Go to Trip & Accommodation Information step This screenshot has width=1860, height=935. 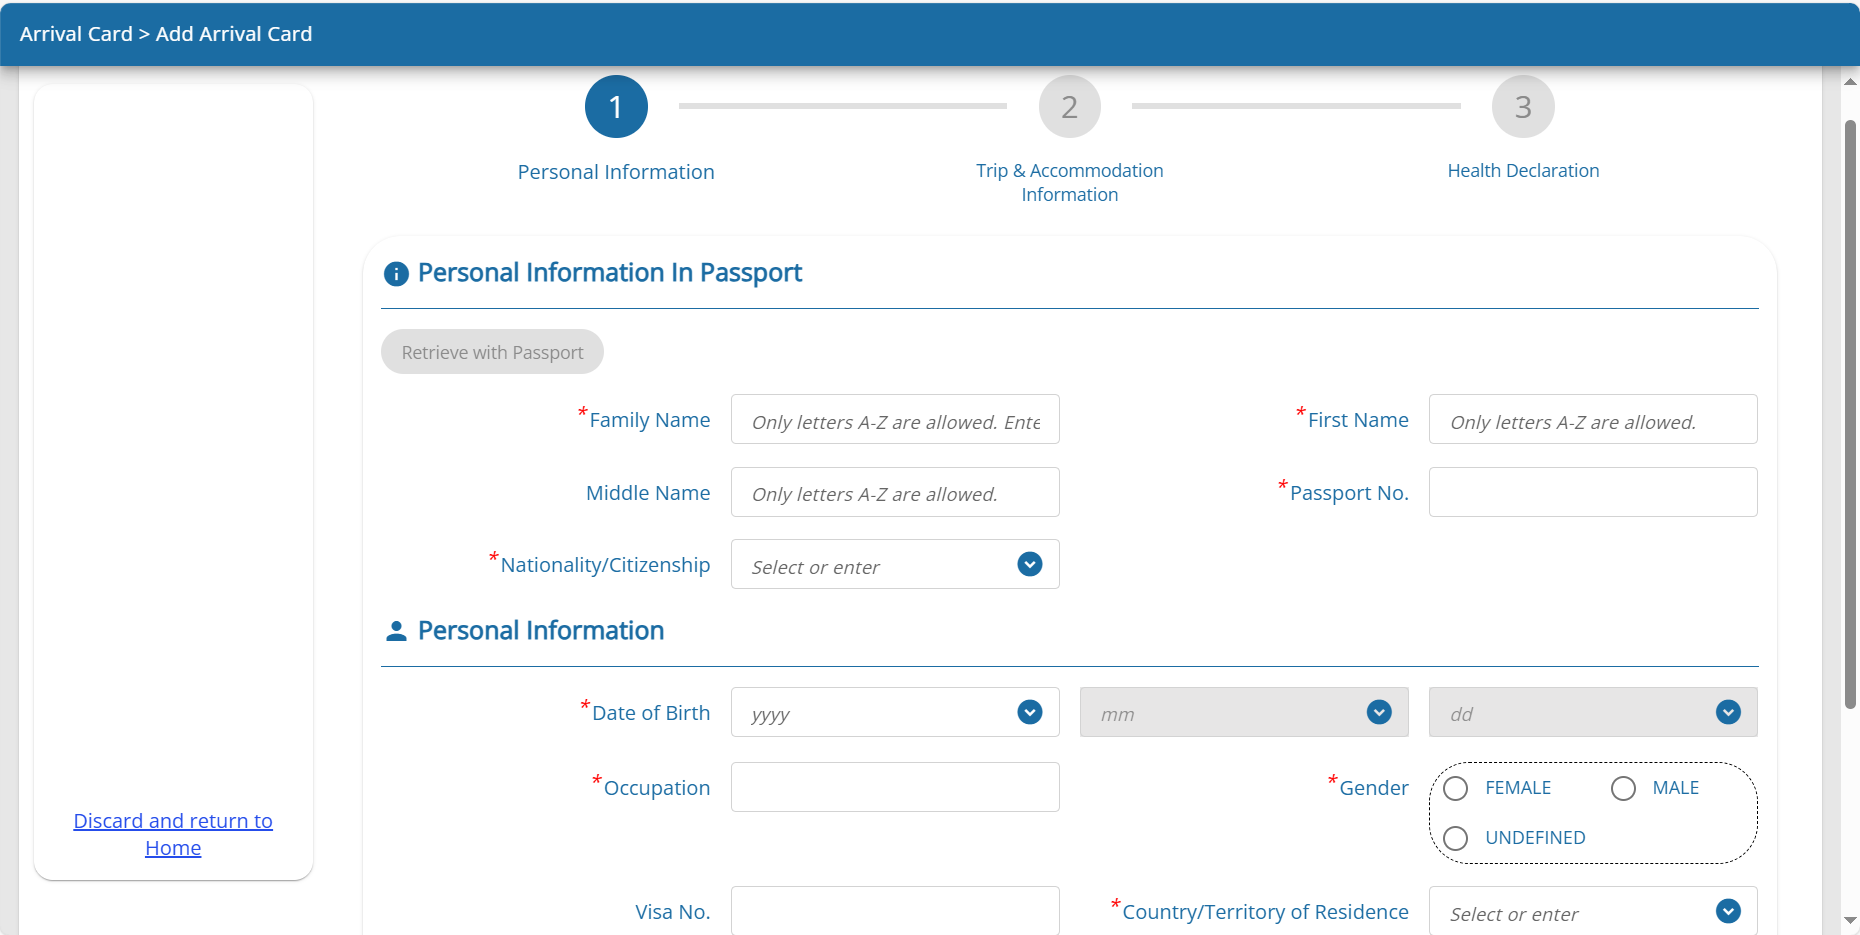point(1069,182)
